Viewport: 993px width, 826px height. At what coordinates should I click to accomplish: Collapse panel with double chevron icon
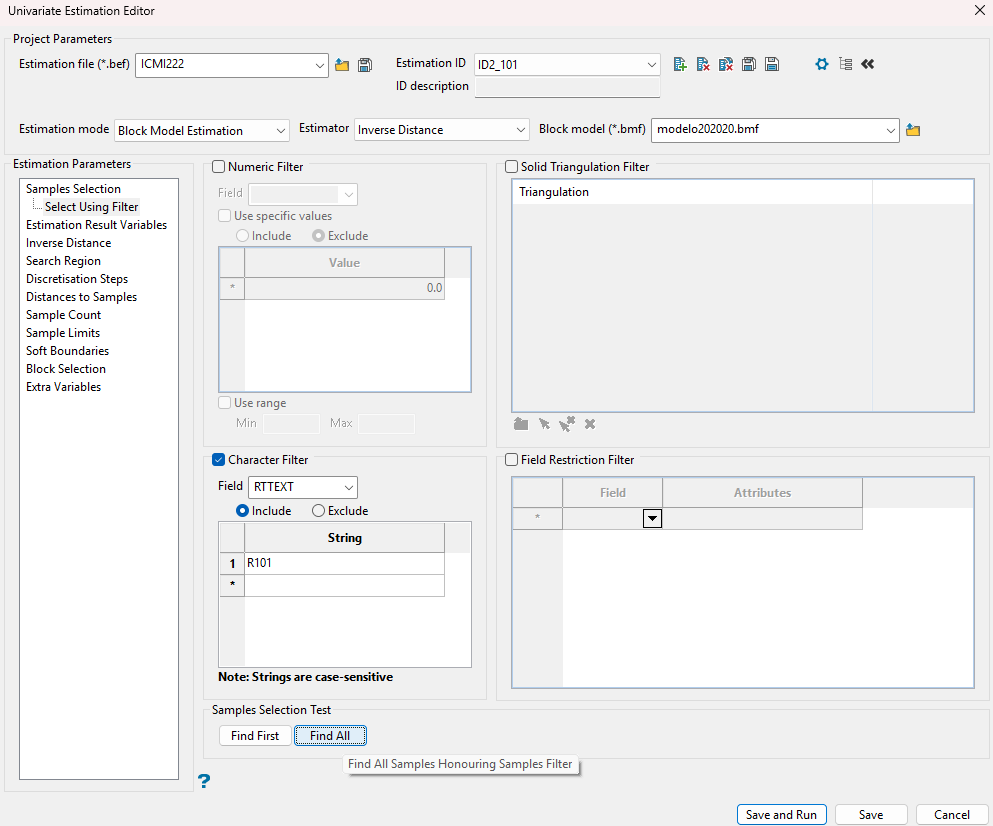[868, 64]
